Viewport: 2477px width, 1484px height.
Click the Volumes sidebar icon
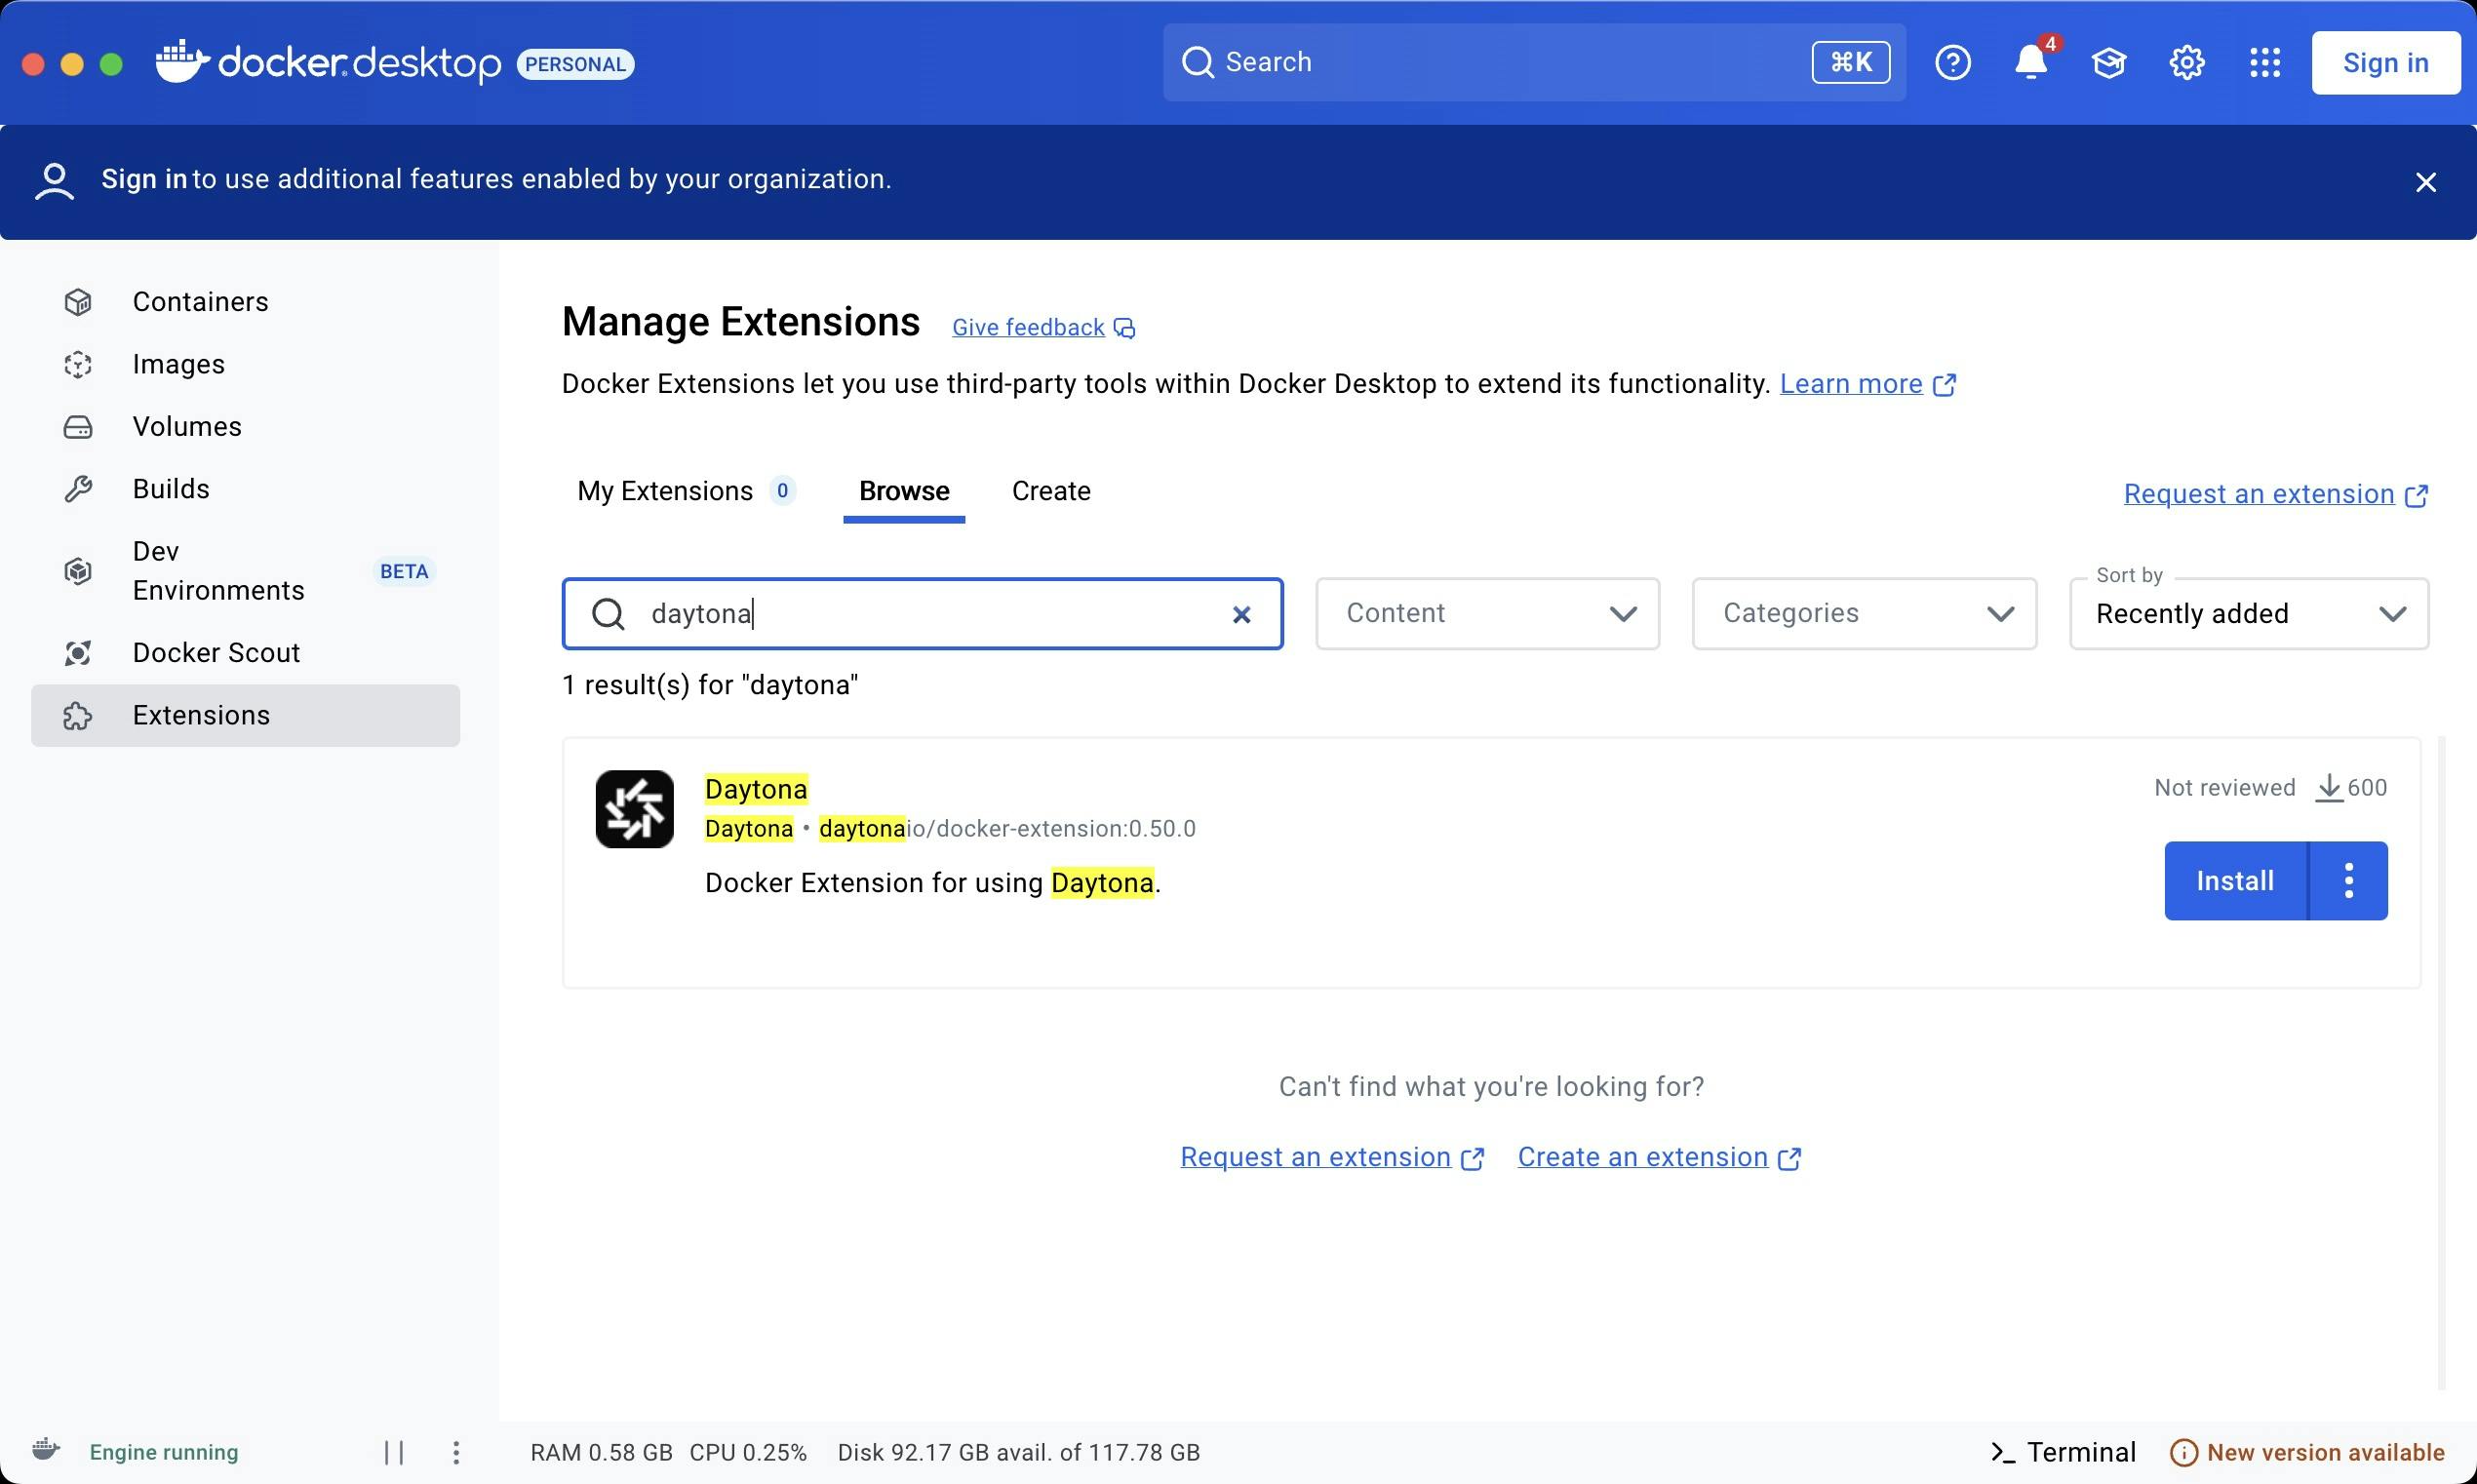[78, 427]
